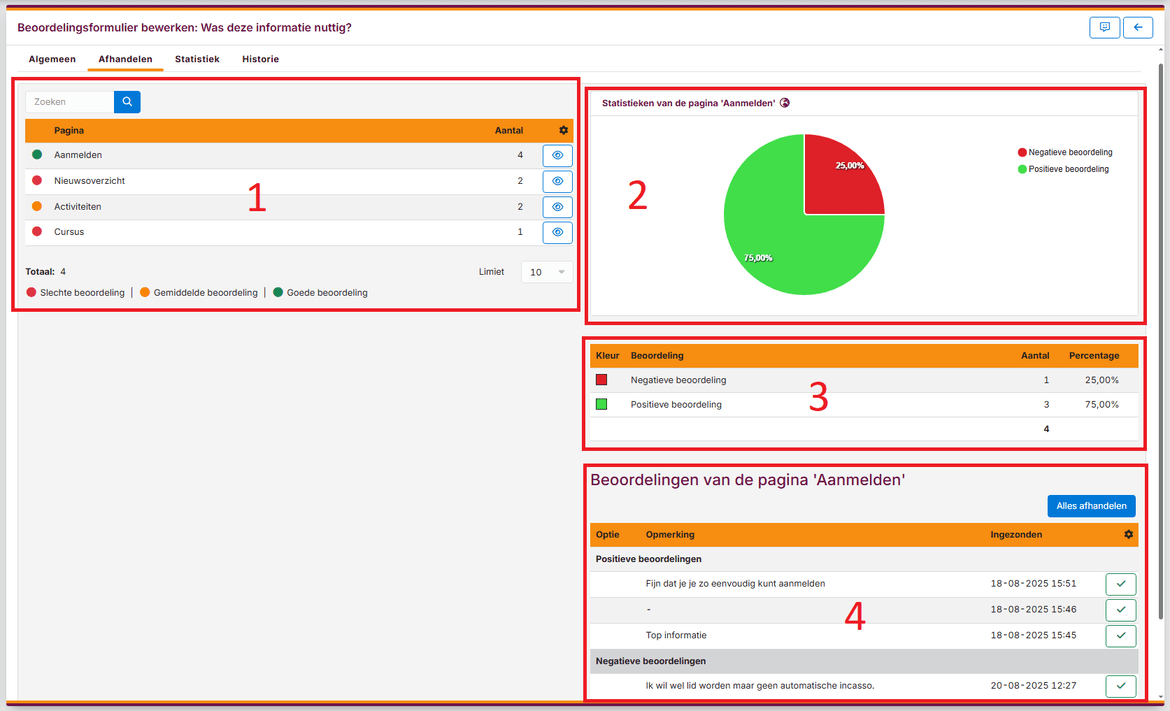The height and width of the screenshot is (711, 1170).
Task: Mark 'Fijn dat je zo eenvoudig' review handled
Action: [x=1120, y=584]
